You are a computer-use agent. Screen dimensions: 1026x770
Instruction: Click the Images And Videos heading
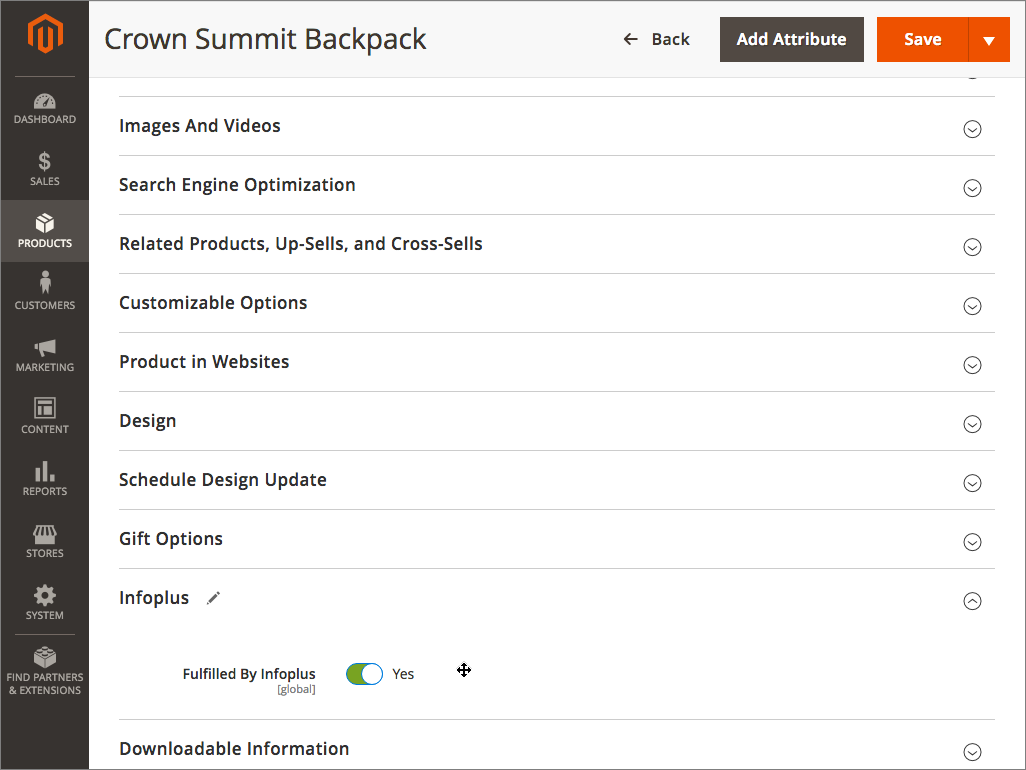[x=200, y=126]
